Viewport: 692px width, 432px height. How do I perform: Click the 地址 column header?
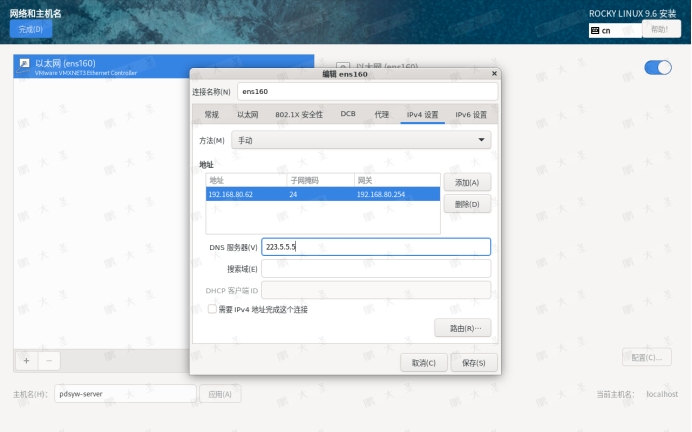[x=246, y=180]
